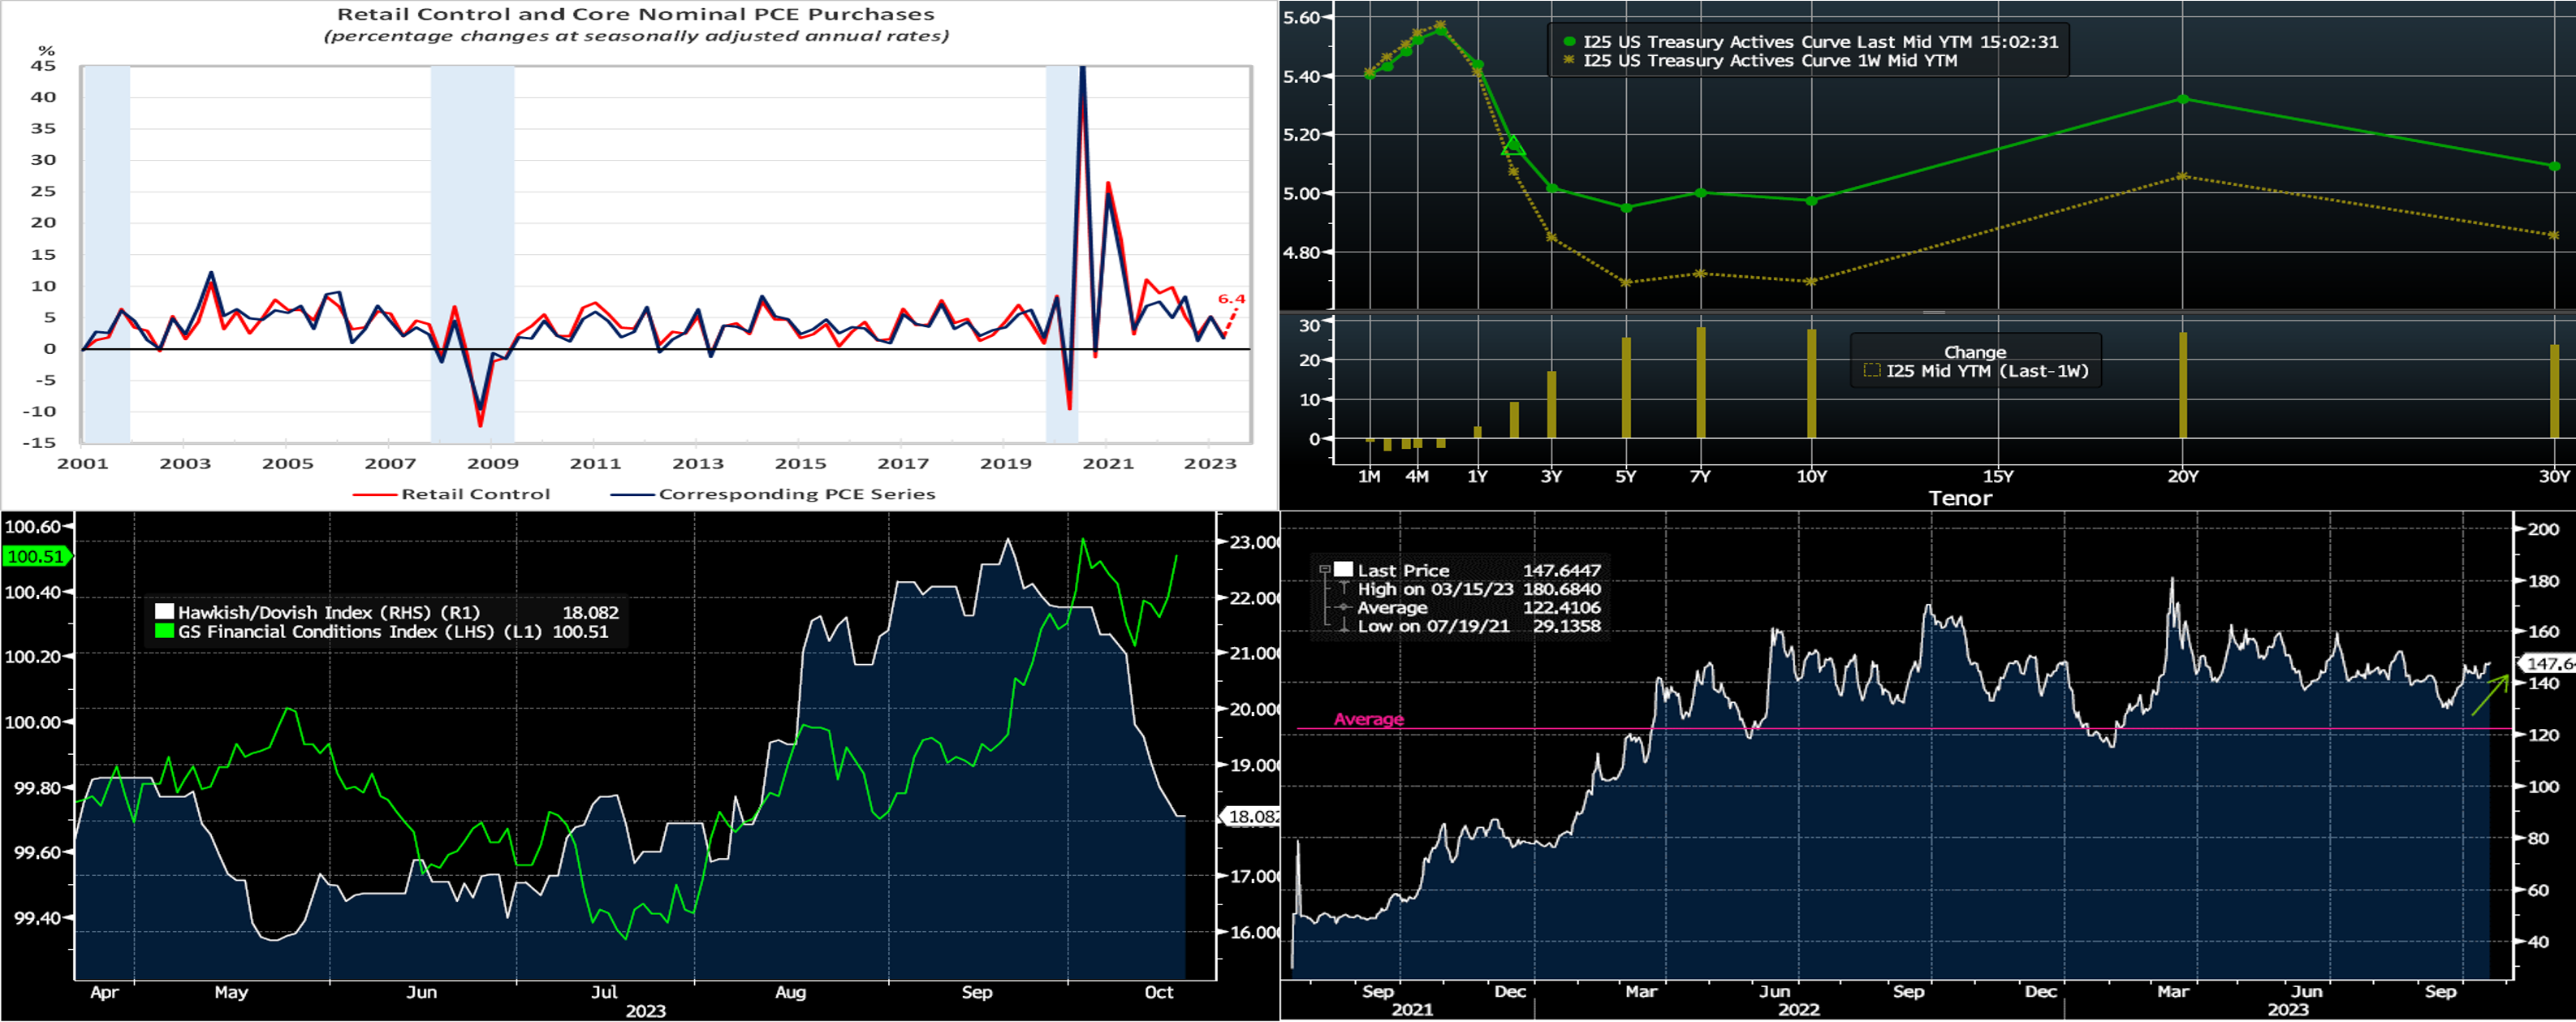Click the green 100.51 axis value tag
2576x1022 pixels.
(x=35, y=557)
